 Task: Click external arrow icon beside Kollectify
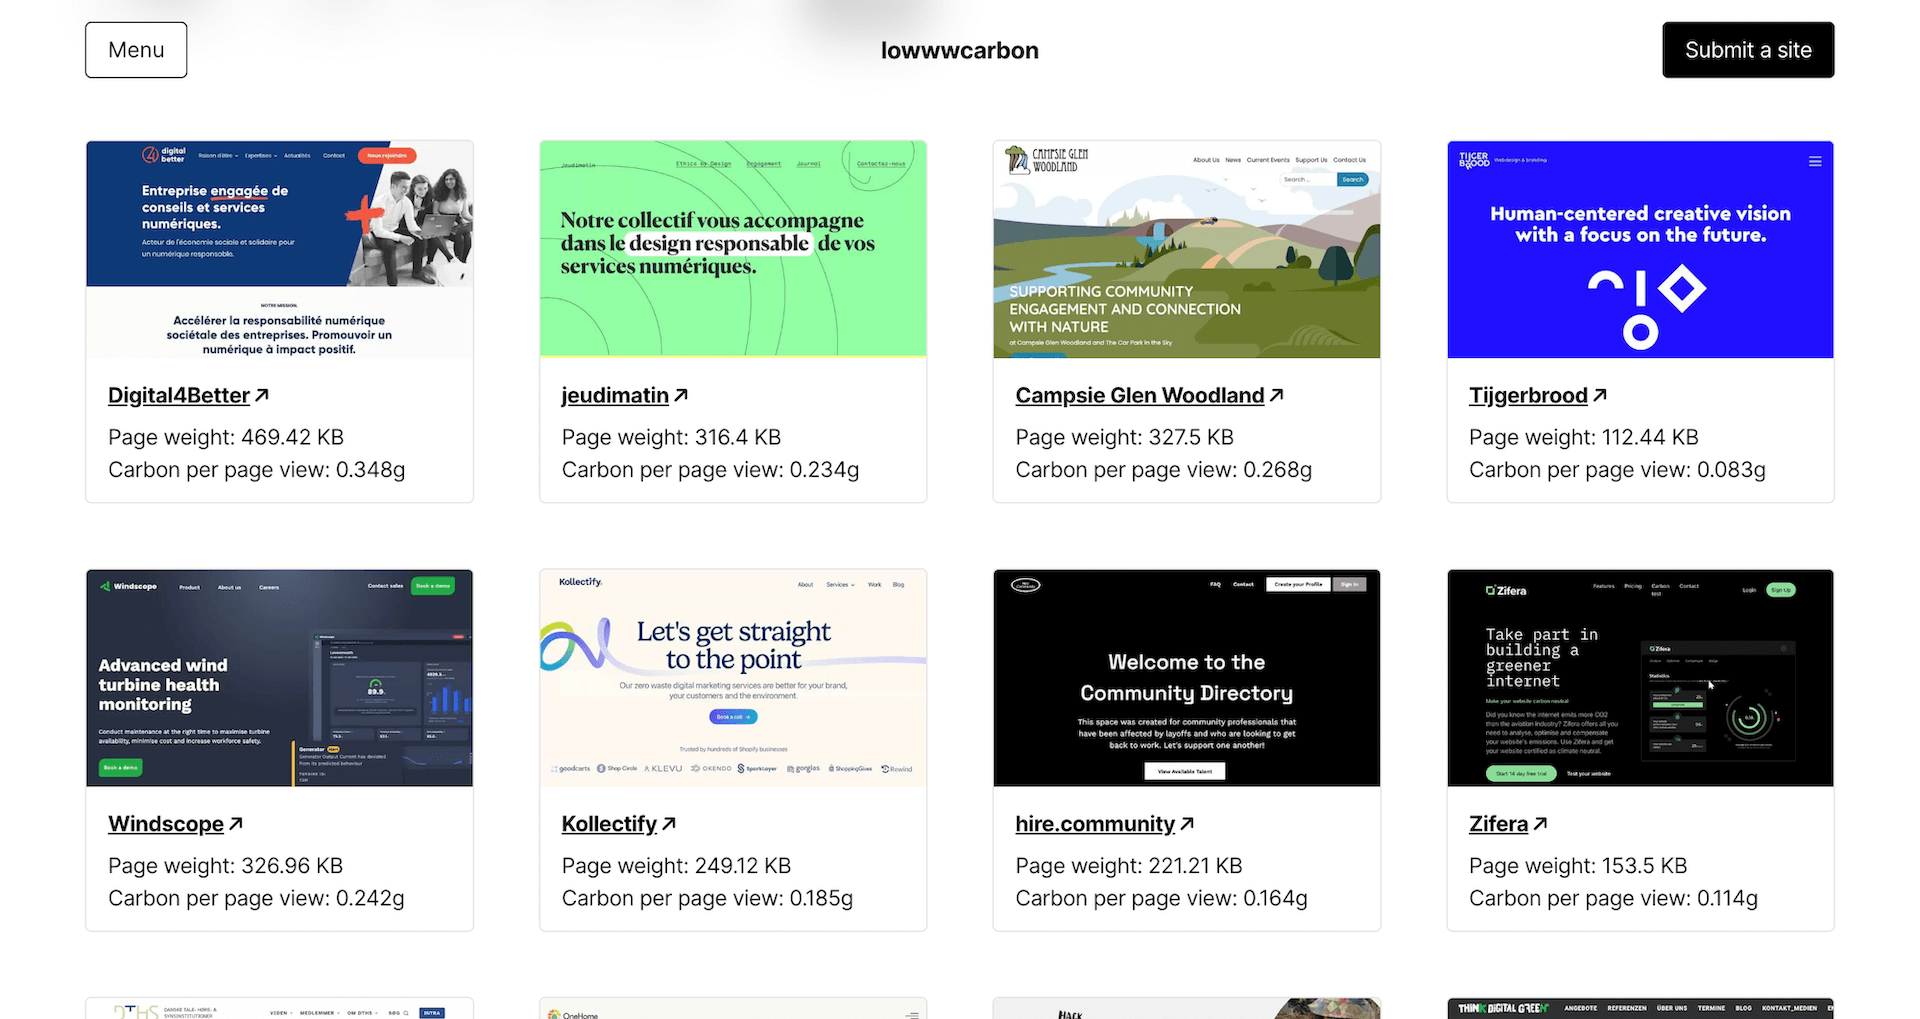(x=669, y=823)
